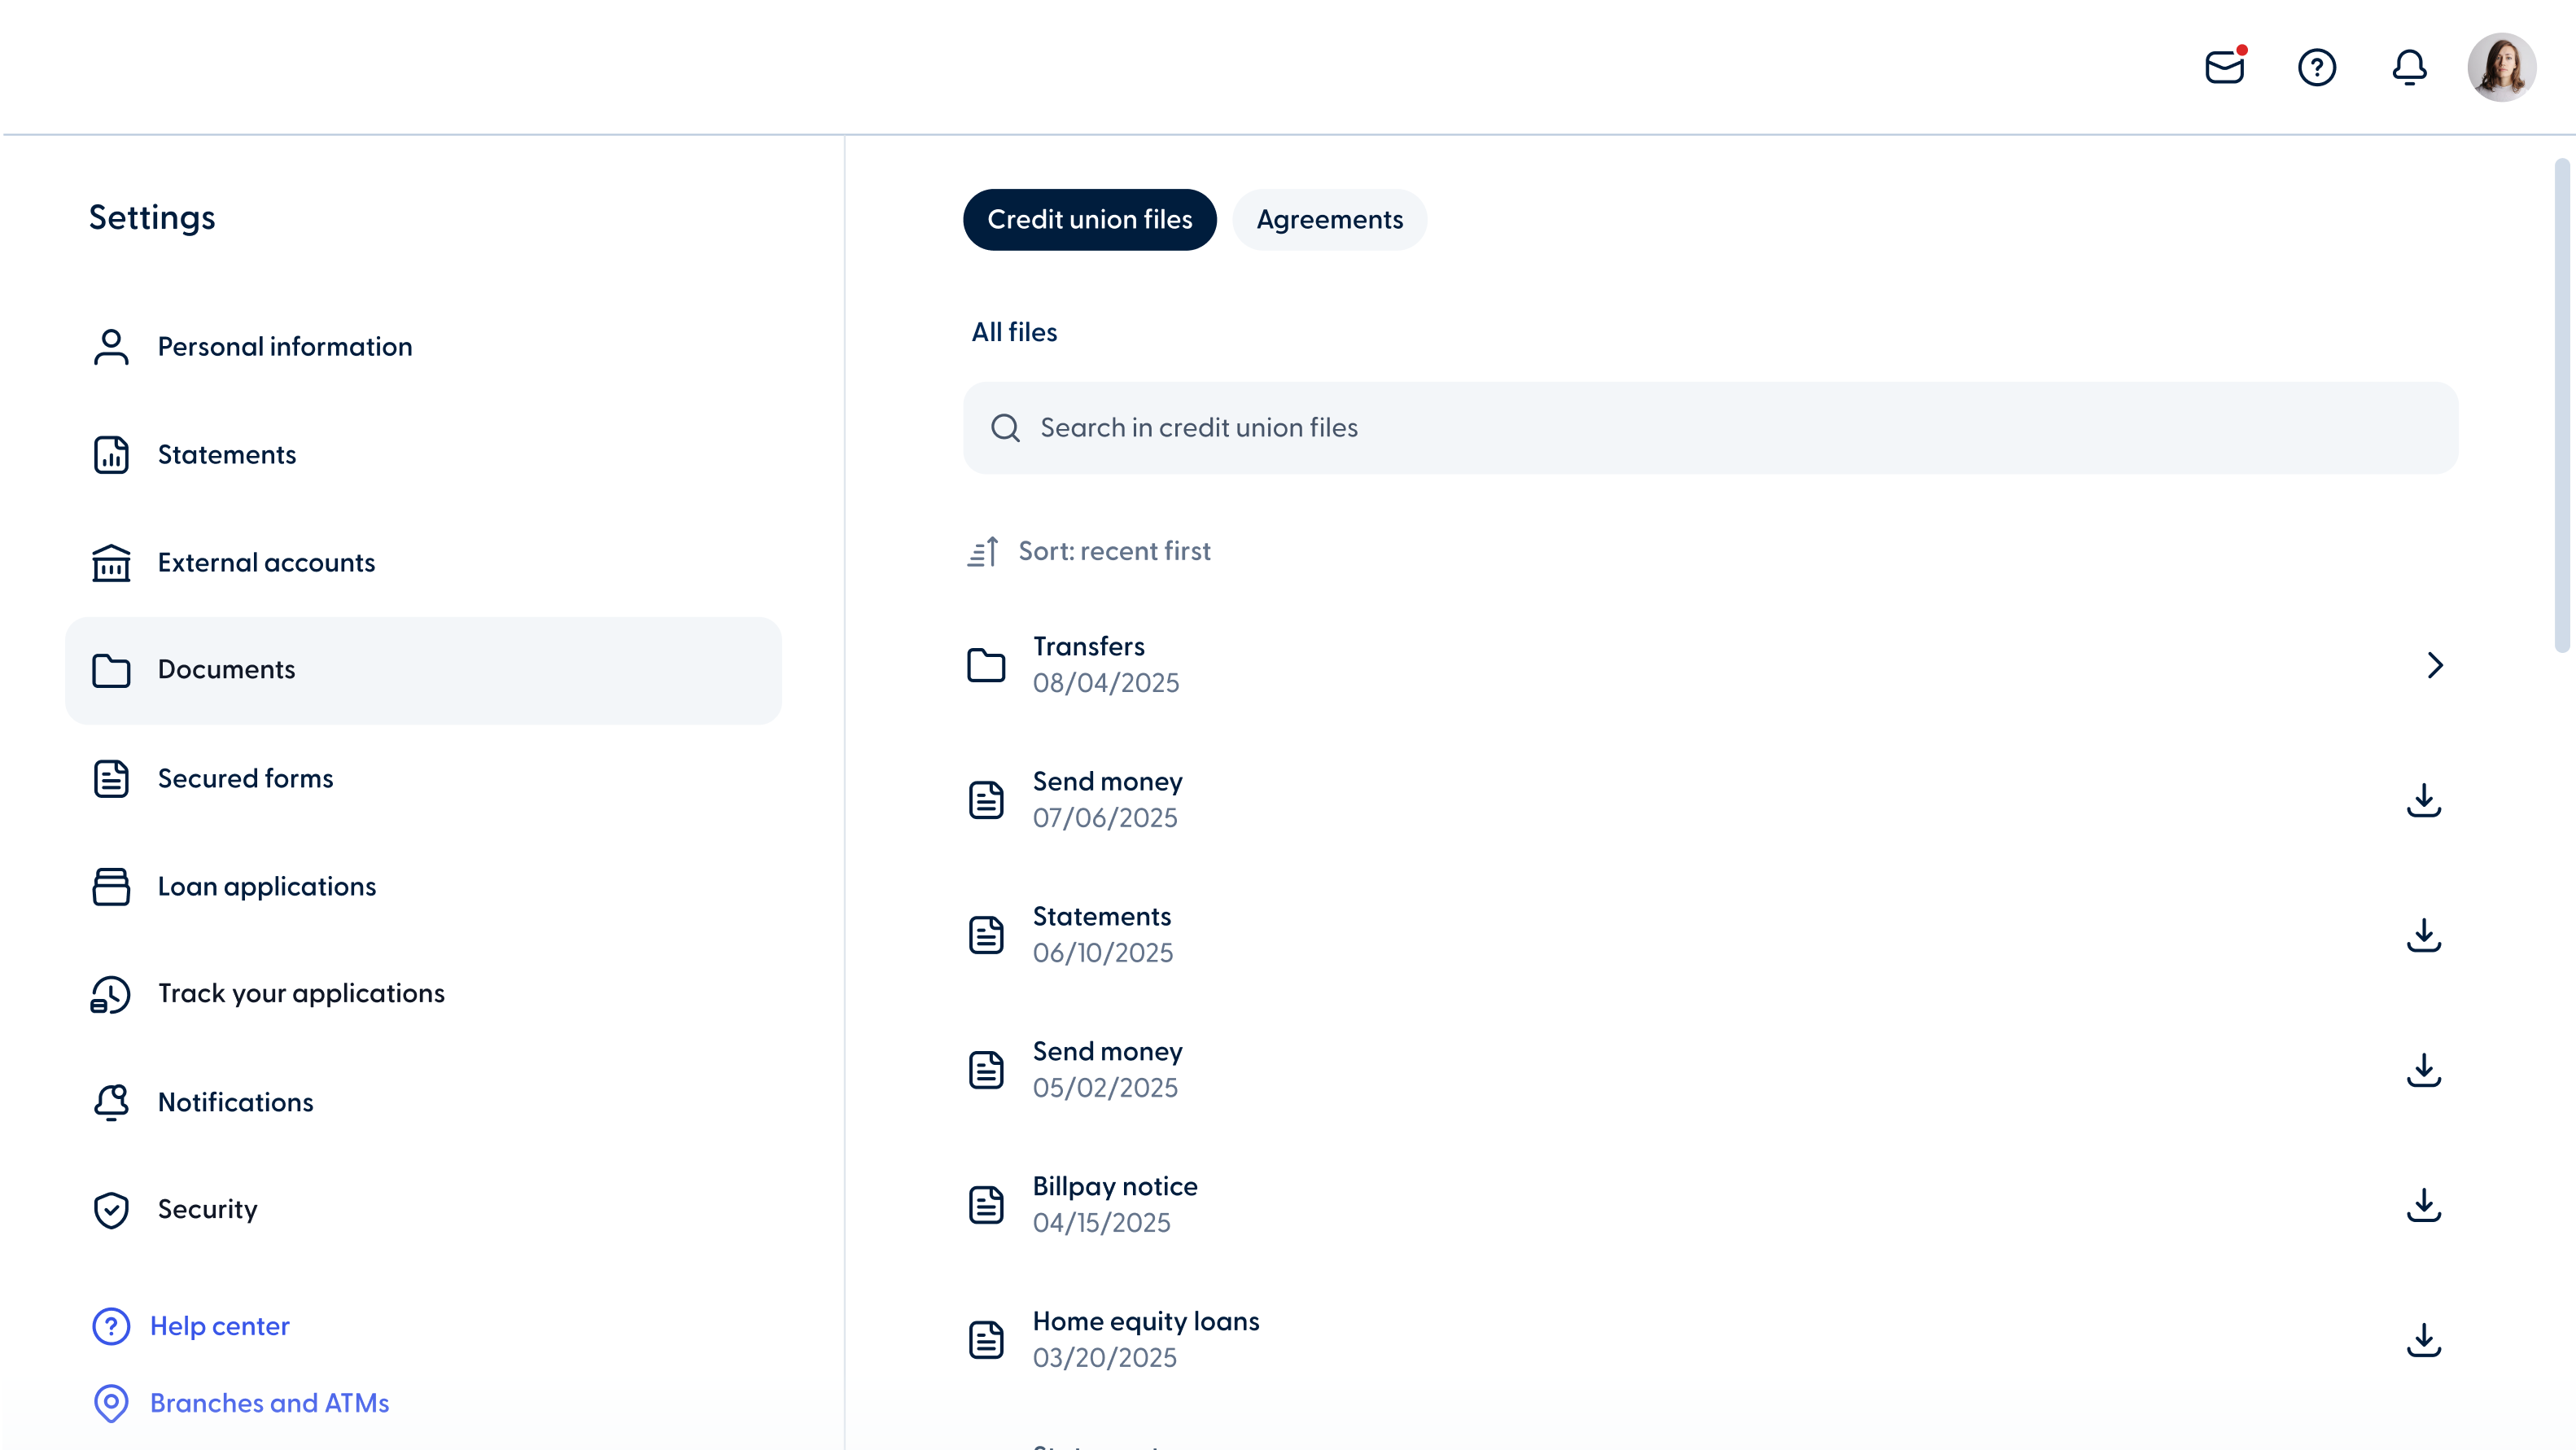Screen dimensions: 2576x1450
Task: Open the messages envelope icon
Action: 2224,67
